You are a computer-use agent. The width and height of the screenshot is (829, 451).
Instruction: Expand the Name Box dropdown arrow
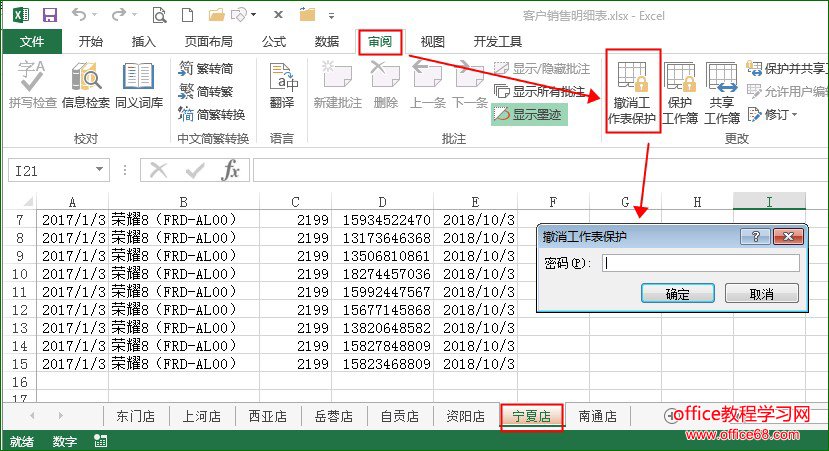(x=99, y=170)
